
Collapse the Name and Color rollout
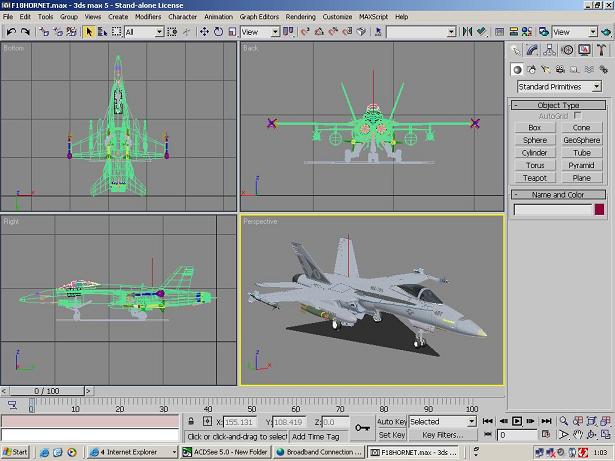(558, 195)
